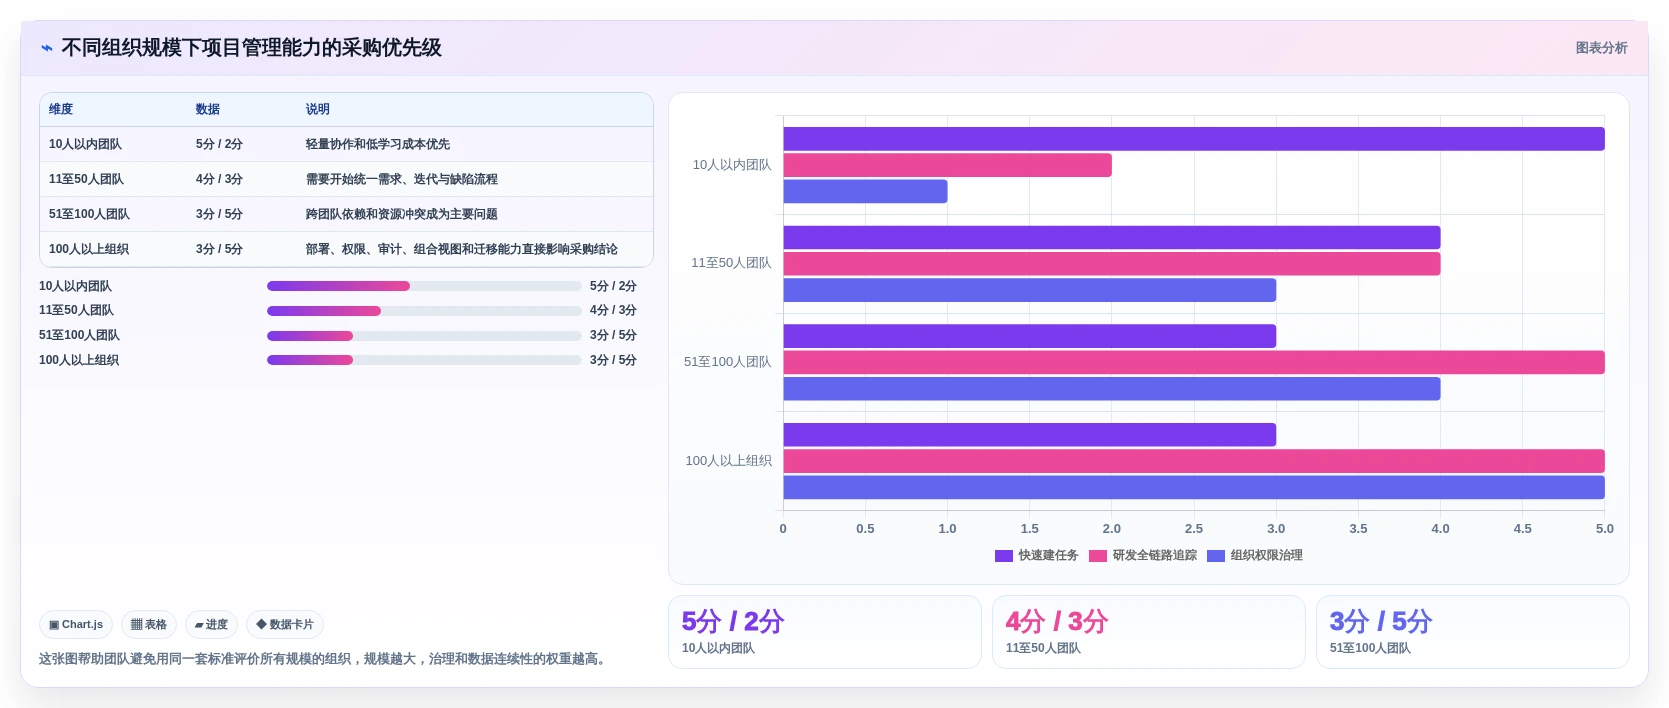This screenshot has height=708, width=1669.
Task: Click the Chart.js tag chip
Action: 76,624
